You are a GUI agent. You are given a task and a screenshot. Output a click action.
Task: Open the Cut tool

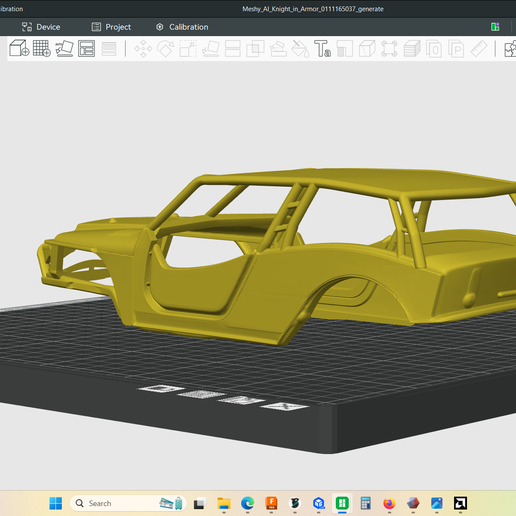pyautogui.click(x=233, y=49)
